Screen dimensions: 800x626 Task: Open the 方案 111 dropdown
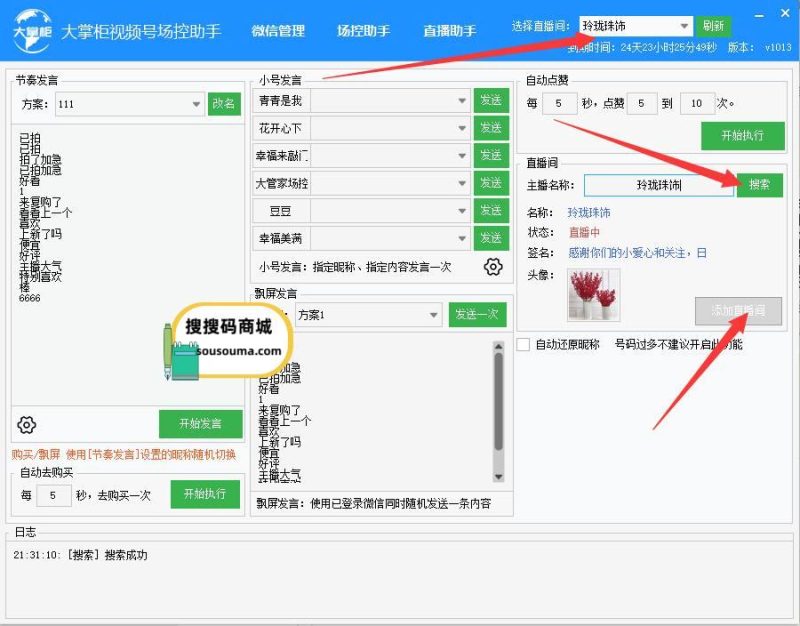(196, 104)
